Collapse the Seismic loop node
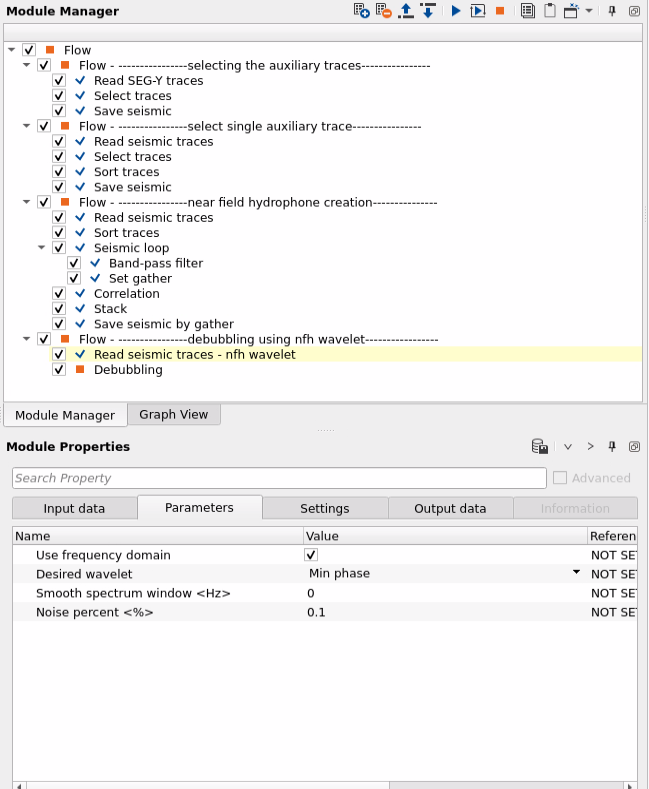Image resolution: width=649 pixels, height=789 pixels. tap(42, 248)
